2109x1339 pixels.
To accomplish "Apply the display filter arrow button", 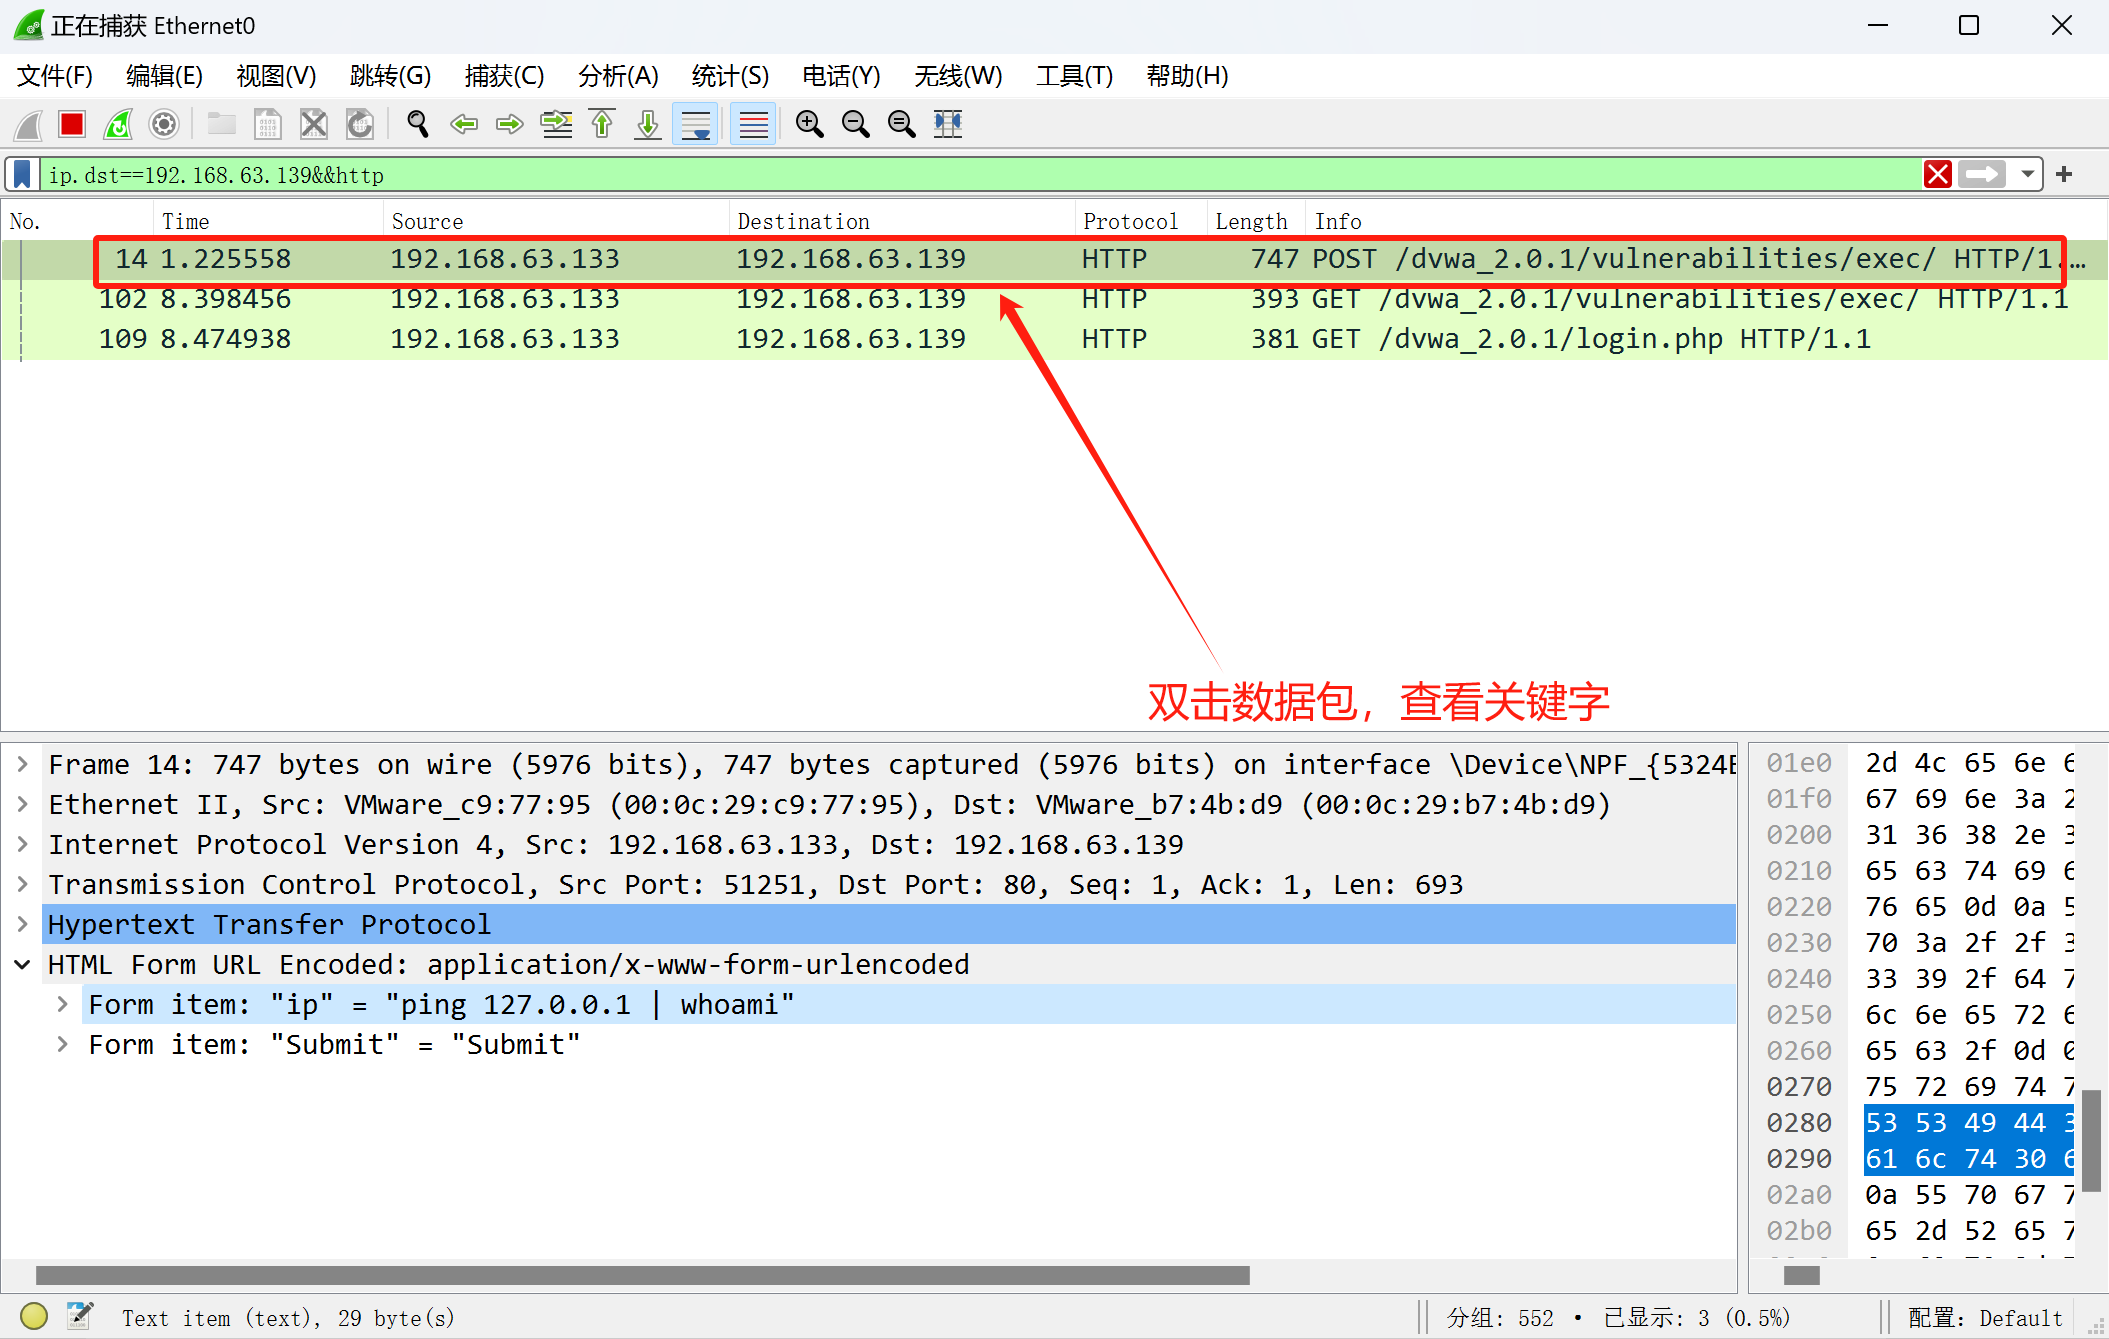I will tap(1983, 175).
